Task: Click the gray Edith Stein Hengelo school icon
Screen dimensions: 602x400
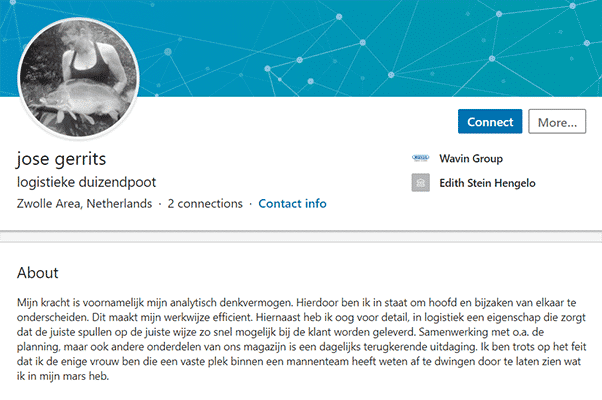Action: (x=420, y=183)
